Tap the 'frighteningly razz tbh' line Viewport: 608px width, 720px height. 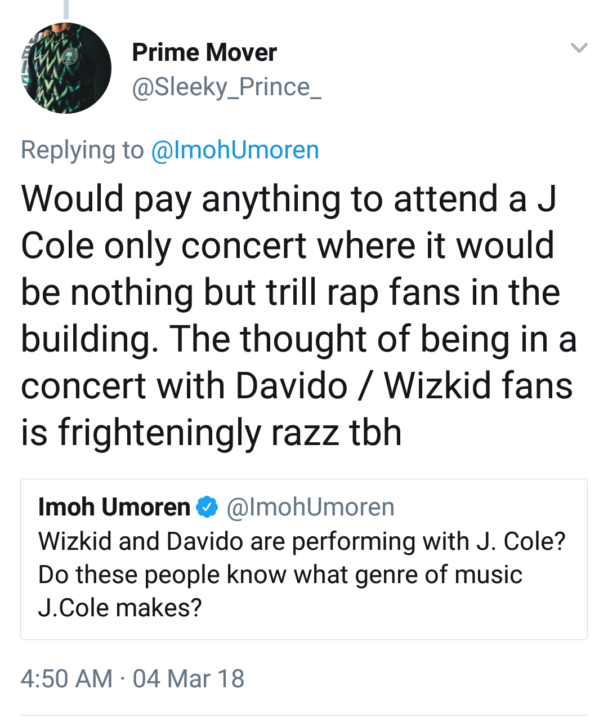[x=211, y=433]
